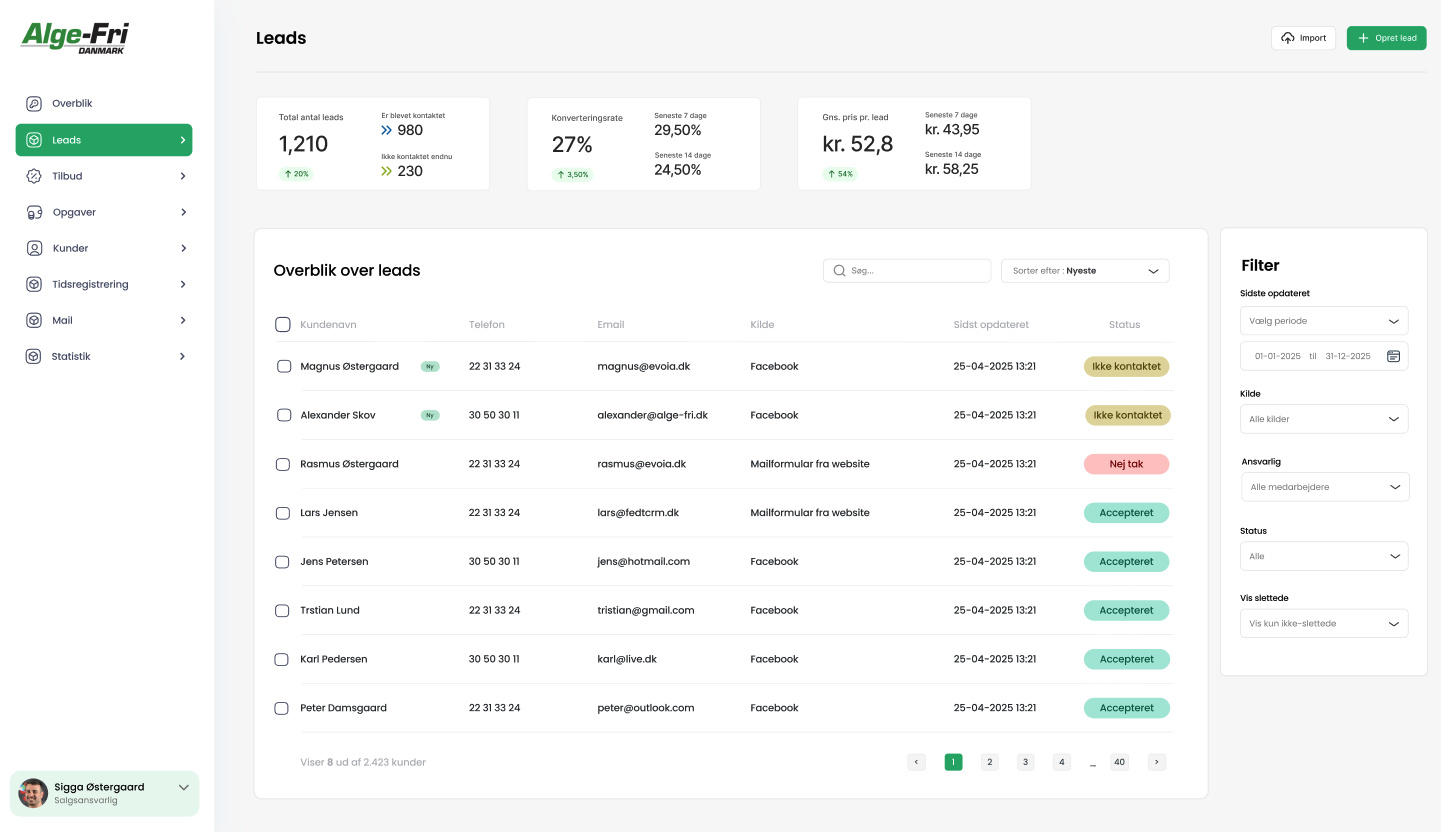
Task: Click the Tidsregistrering sidebar icon
Action: coord(34,284)
